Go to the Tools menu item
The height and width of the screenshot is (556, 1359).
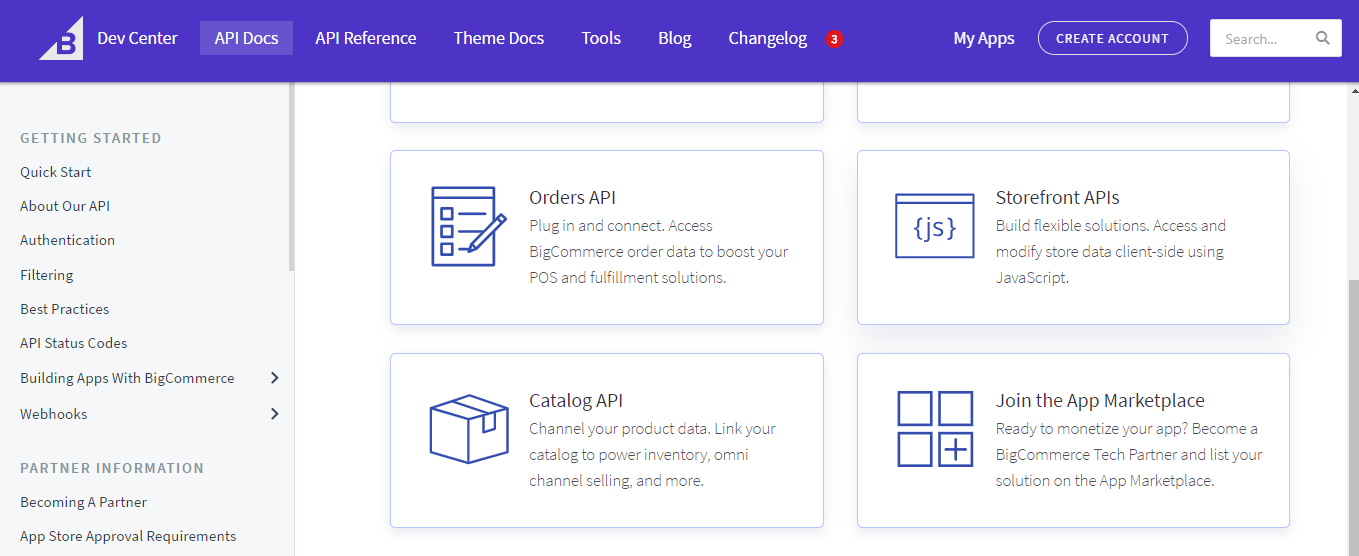click(601, 38)
